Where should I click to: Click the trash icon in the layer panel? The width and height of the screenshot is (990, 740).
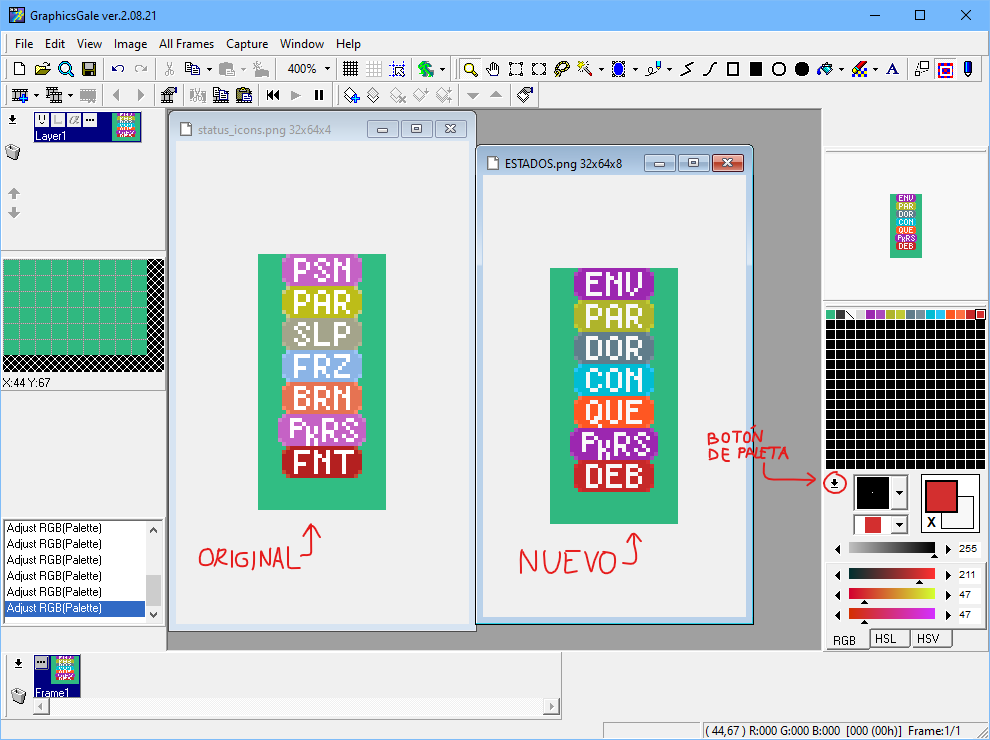[12, 152]
